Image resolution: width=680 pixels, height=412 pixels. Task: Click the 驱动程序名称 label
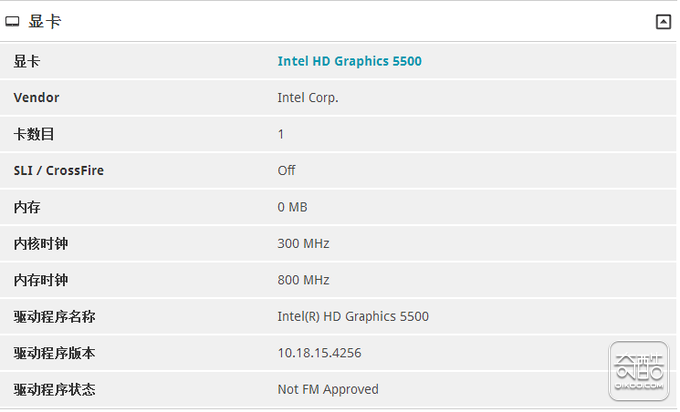coord(54,317)
